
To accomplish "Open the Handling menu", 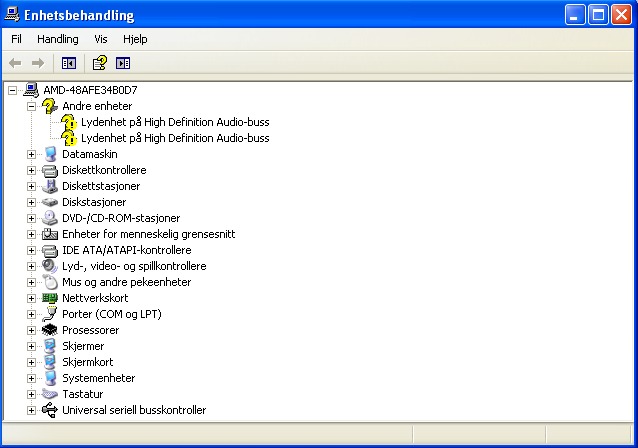I will click(58, 39).
